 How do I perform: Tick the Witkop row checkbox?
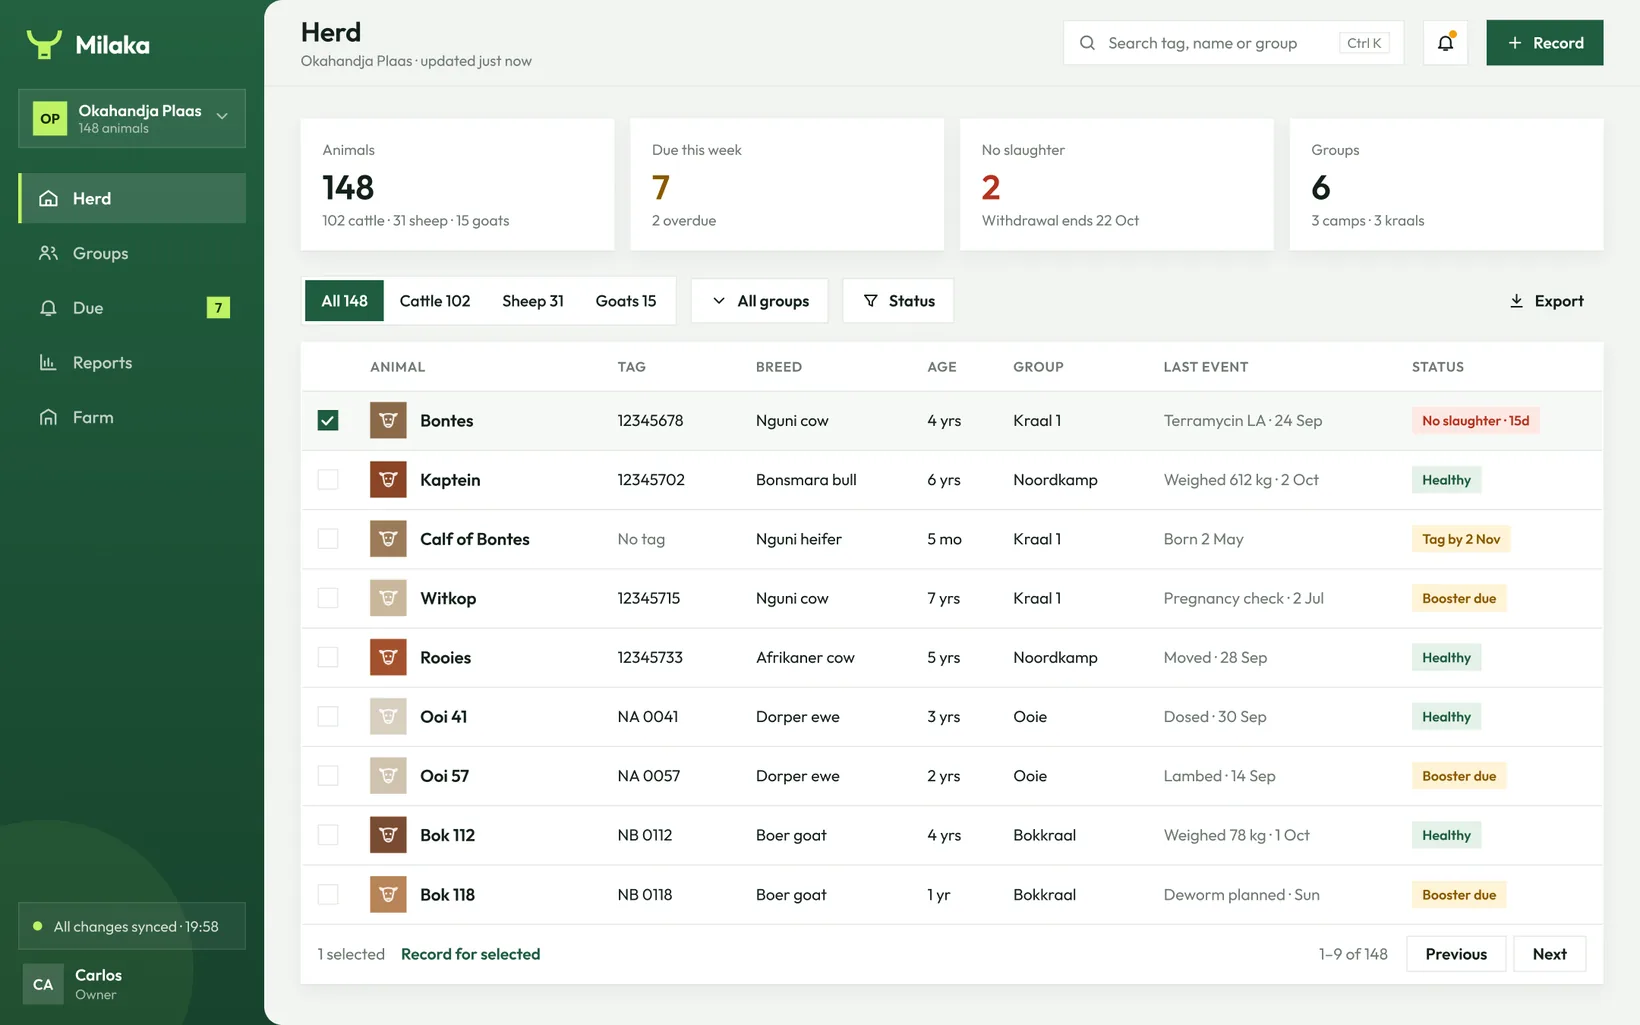tap(328, 598)
